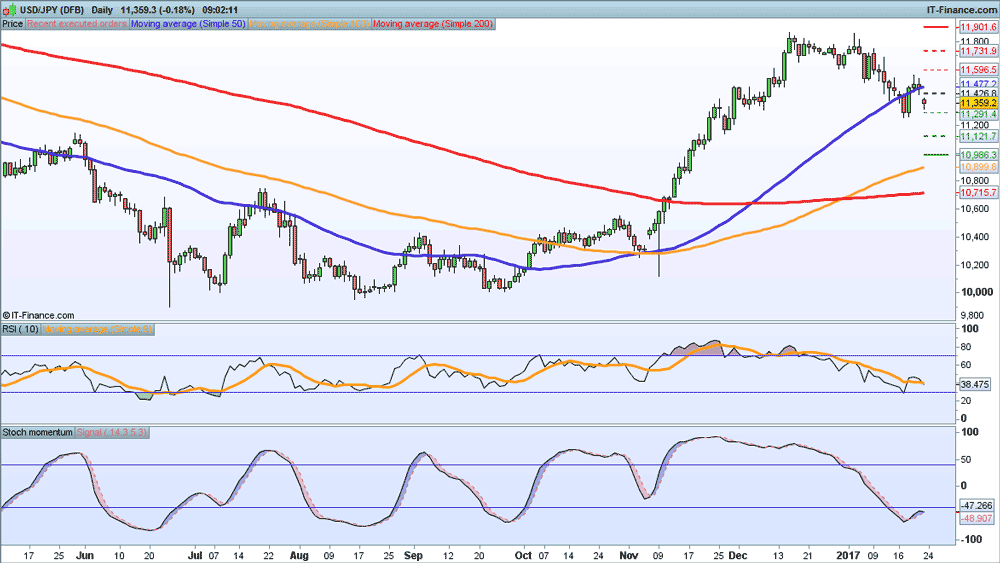Click the orange 10,899.8 moving average tag
Screen dimensions: 1000x563
pyautogui.click(x=978, y=167)
